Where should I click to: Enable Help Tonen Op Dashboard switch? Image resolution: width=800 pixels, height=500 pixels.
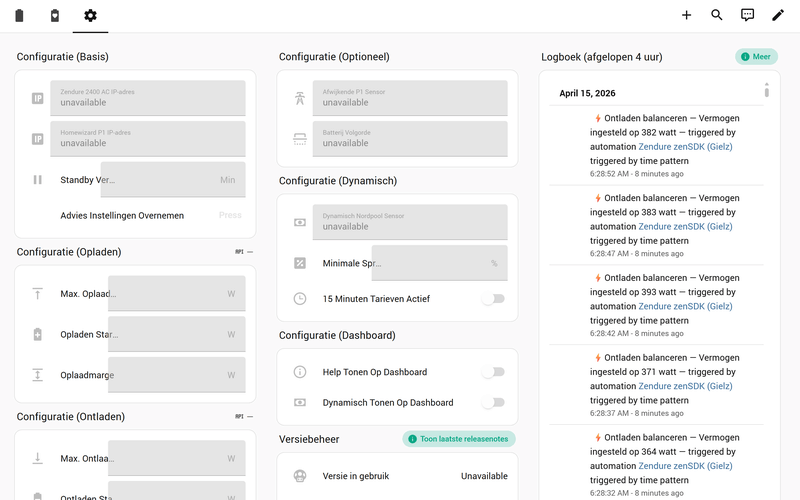(x=492, y=372)
